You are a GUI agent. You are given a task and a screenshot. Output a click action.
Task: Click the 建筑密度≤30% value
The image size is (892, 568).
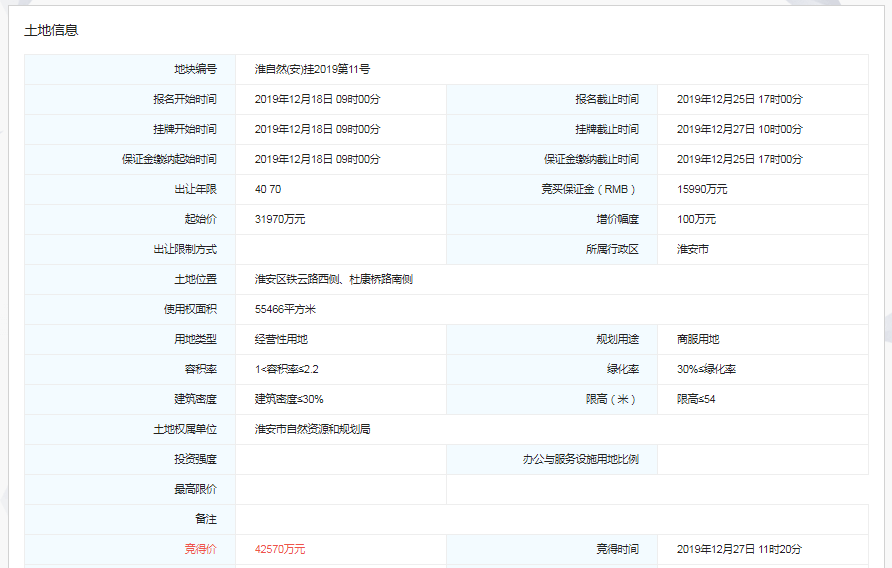pyautogui.click(x=289, y=399)
